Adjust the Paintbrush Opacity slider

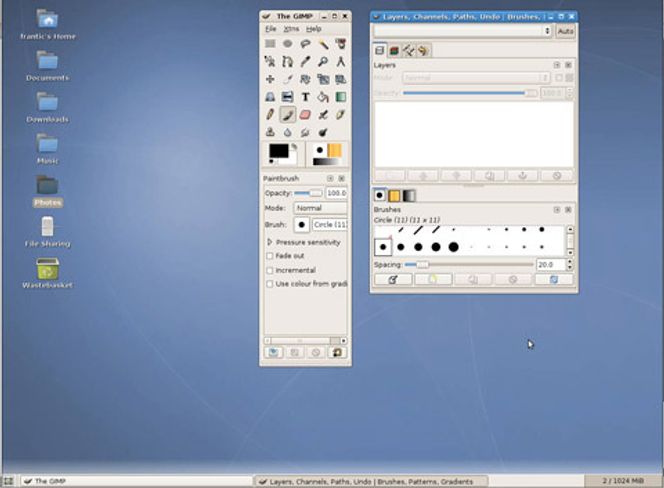[308, 193]
